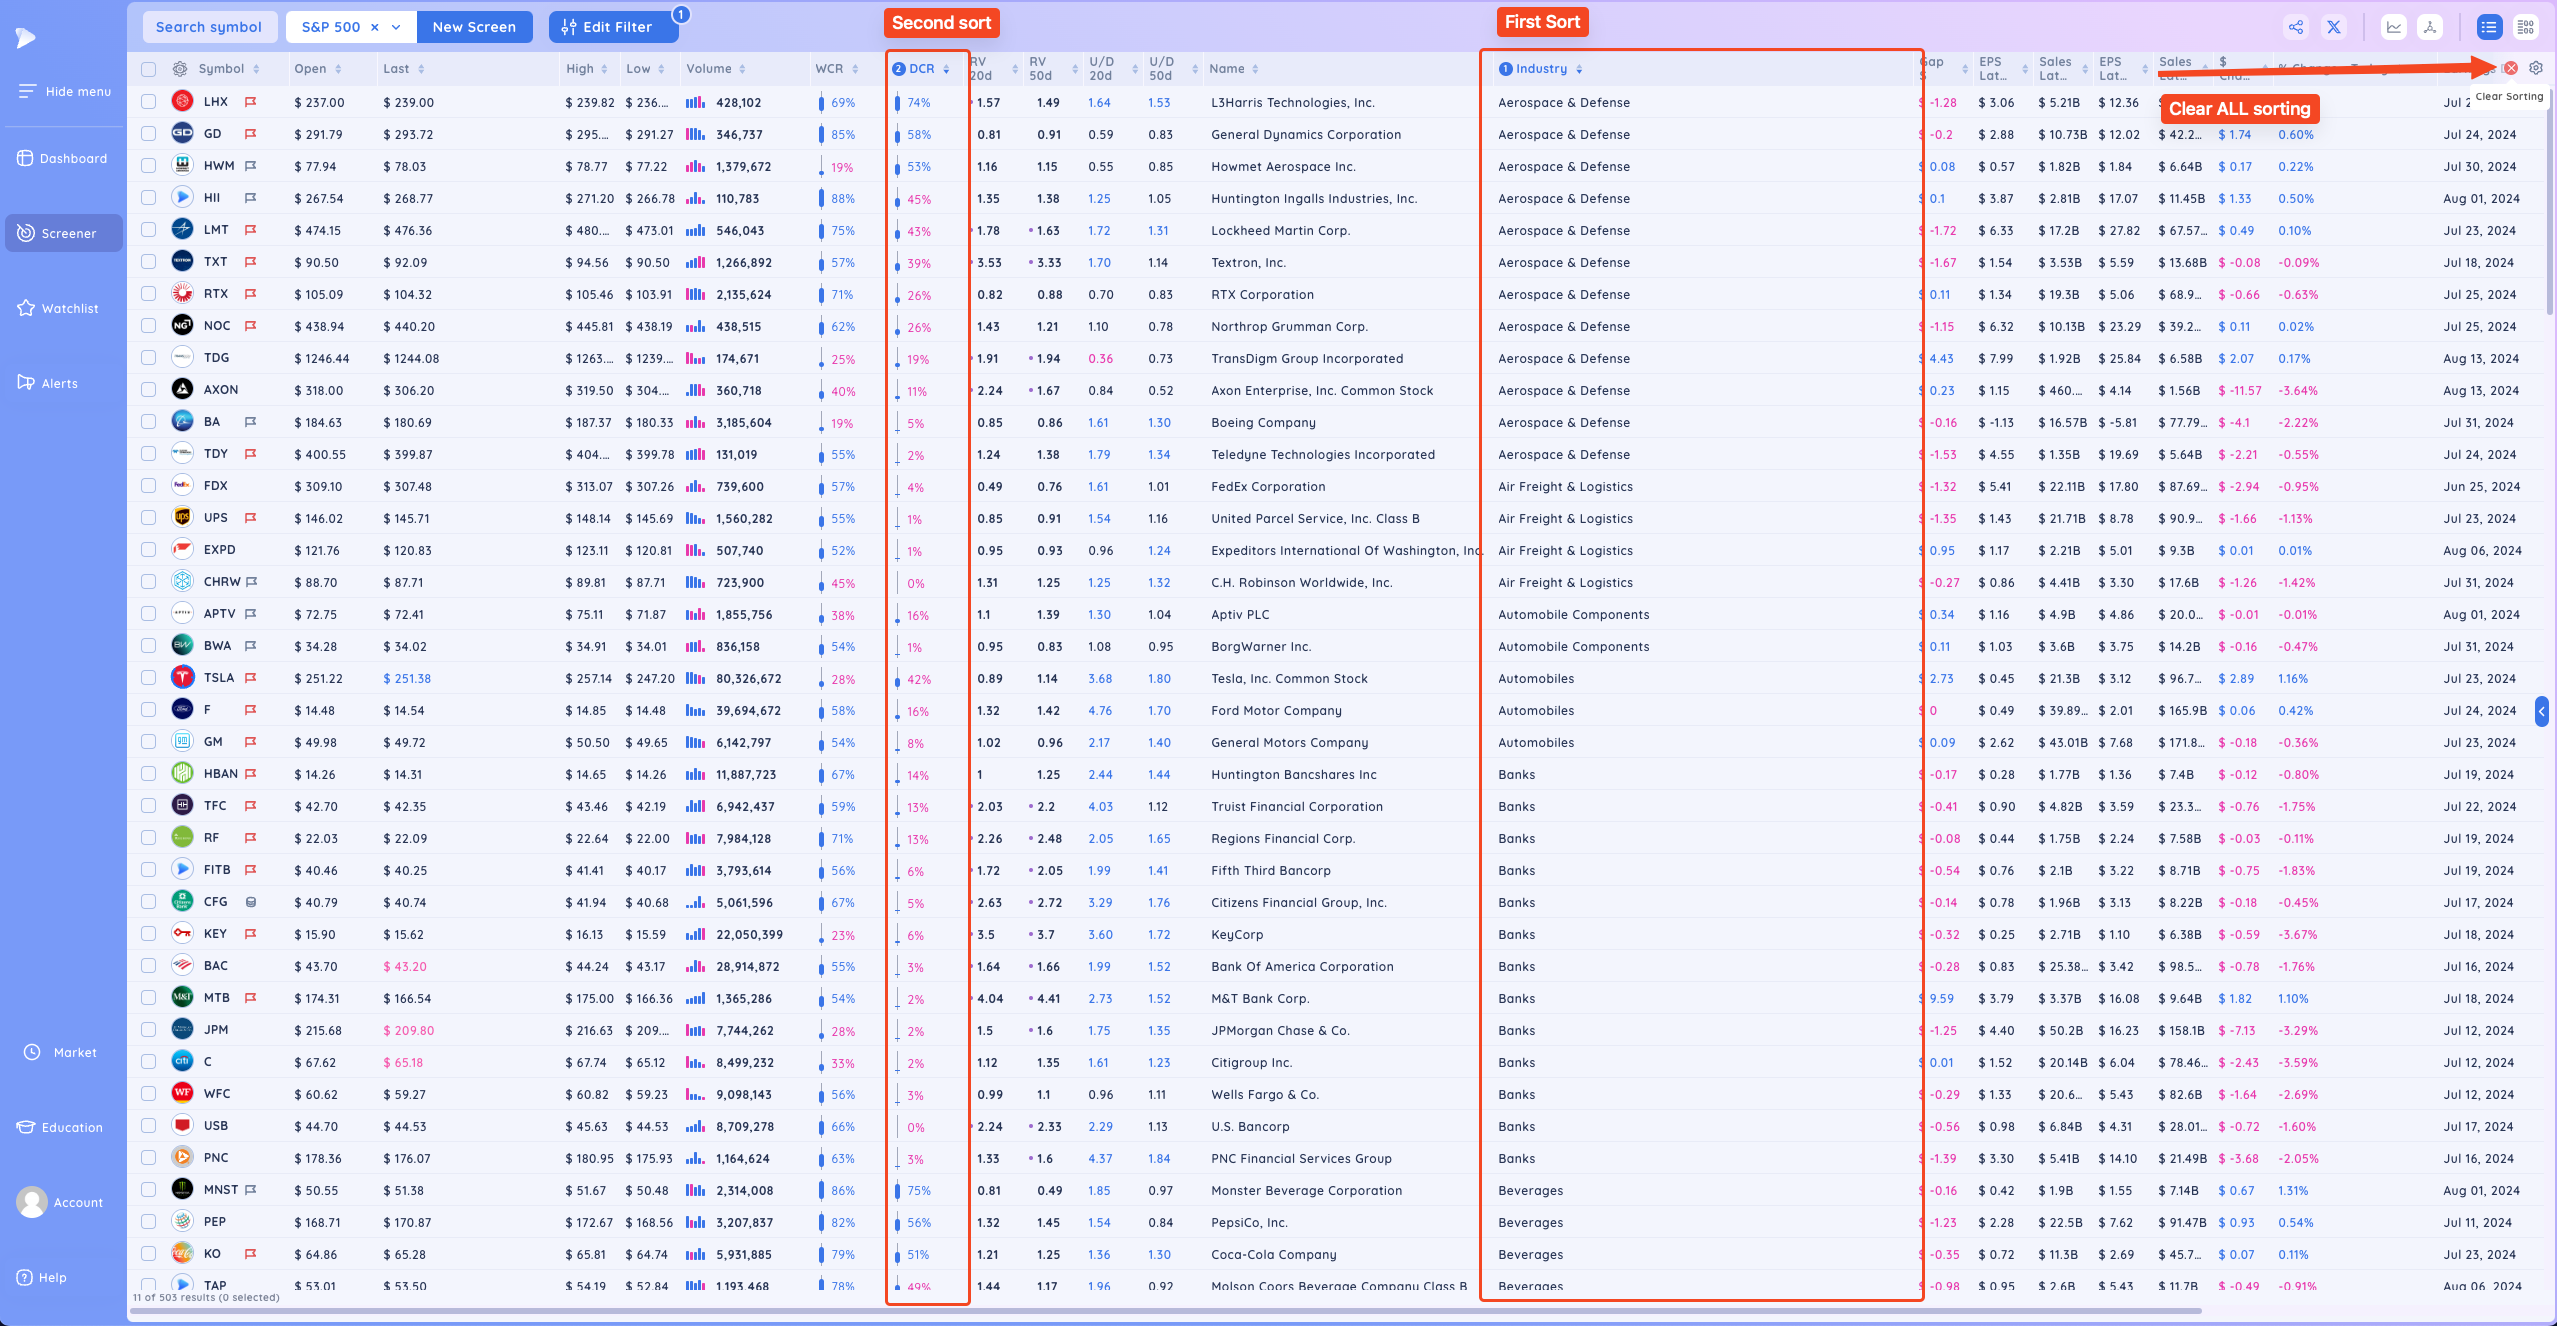Image resolution: width=2557 pixels, height=1326 pixels.
Task: Switch to the list view layout
Action: (x=2489, y=27)
